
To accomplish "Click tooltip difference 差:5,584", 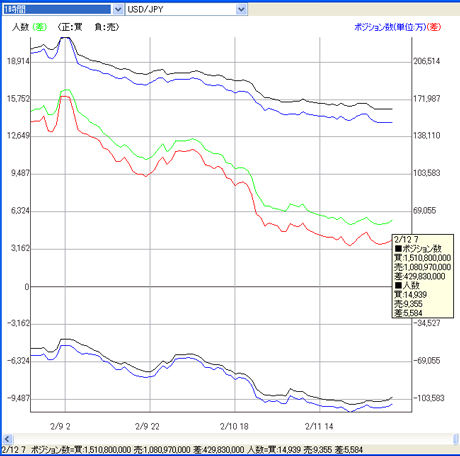I will pyautogui.click(x=408, y=313).
